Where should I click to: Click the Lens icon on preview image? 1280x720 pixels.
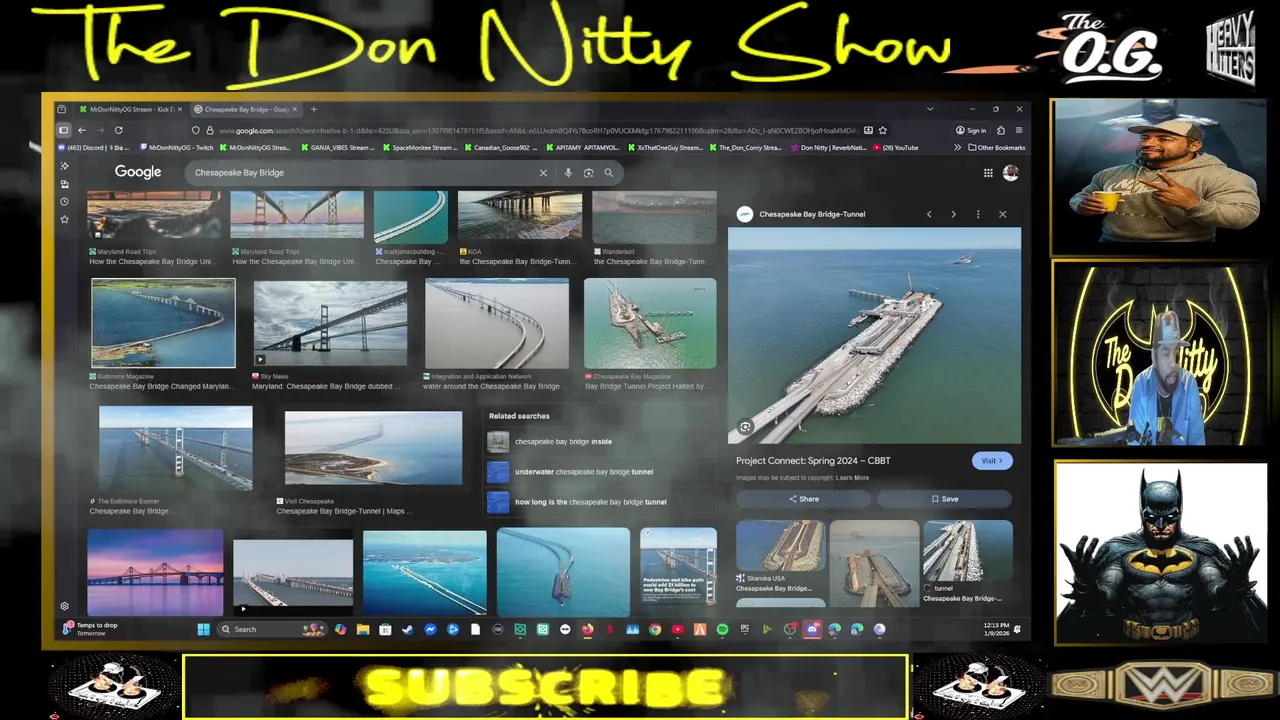745,427
